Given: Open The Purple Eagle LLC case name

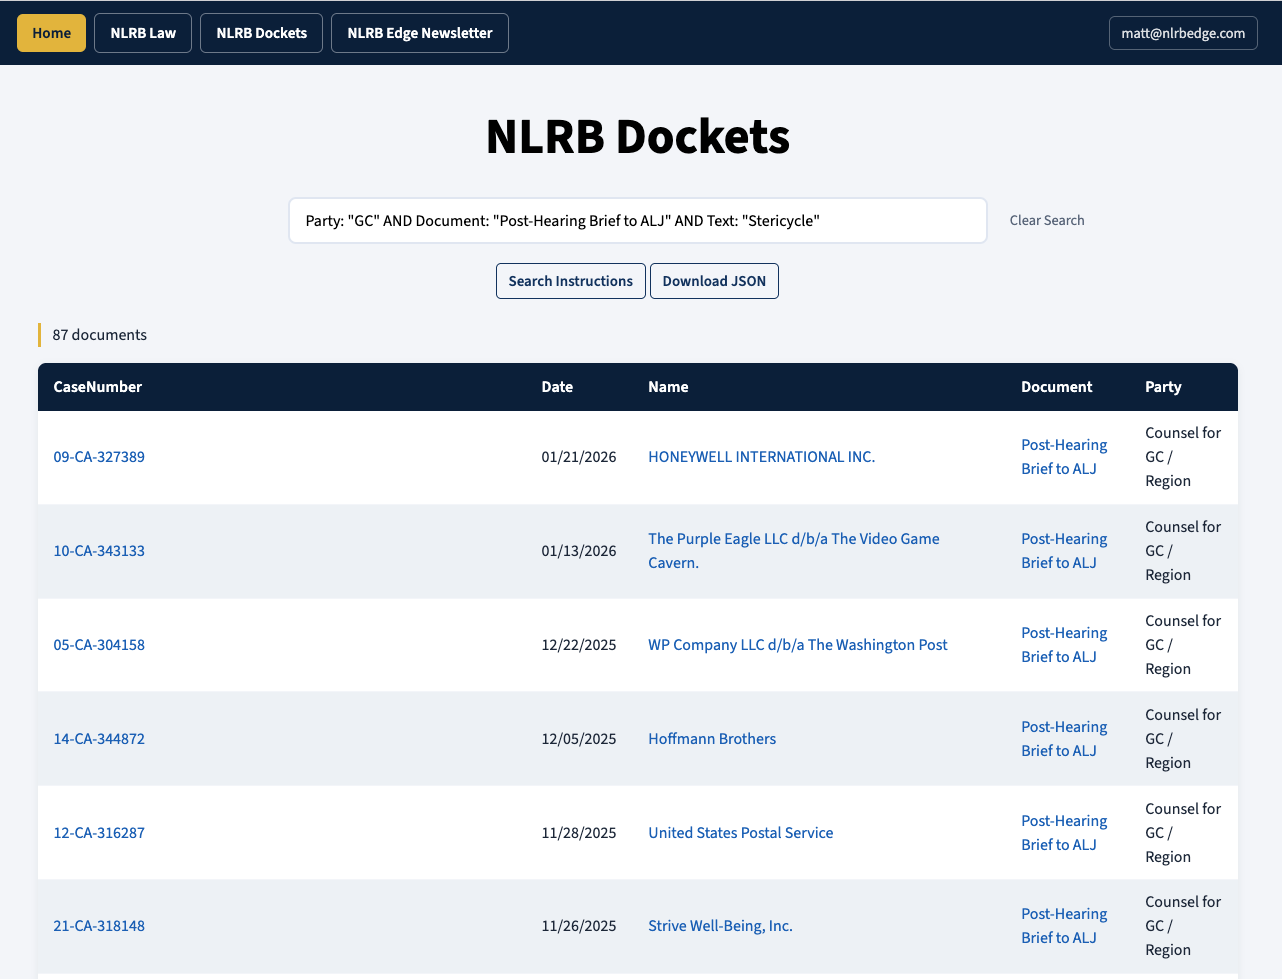Looking at the screenshot, I should tap(794, 551).
